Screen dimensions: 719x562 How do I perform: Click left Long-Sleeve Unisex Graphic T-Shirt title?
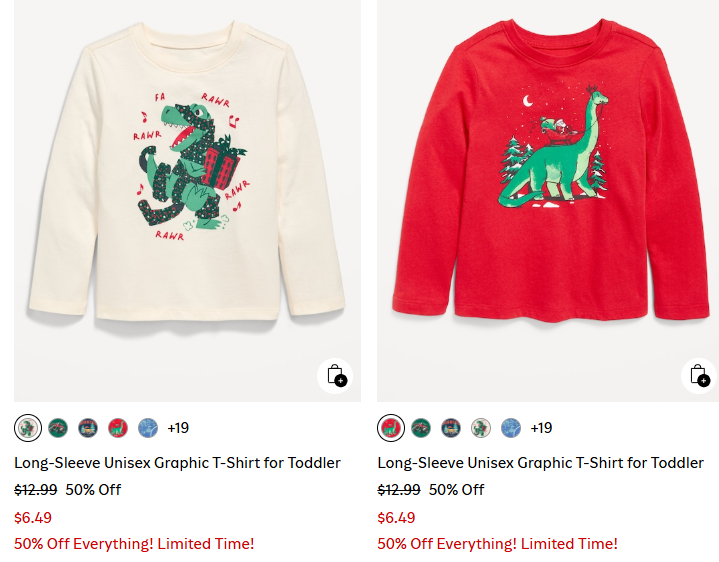(x=177, y=463)
